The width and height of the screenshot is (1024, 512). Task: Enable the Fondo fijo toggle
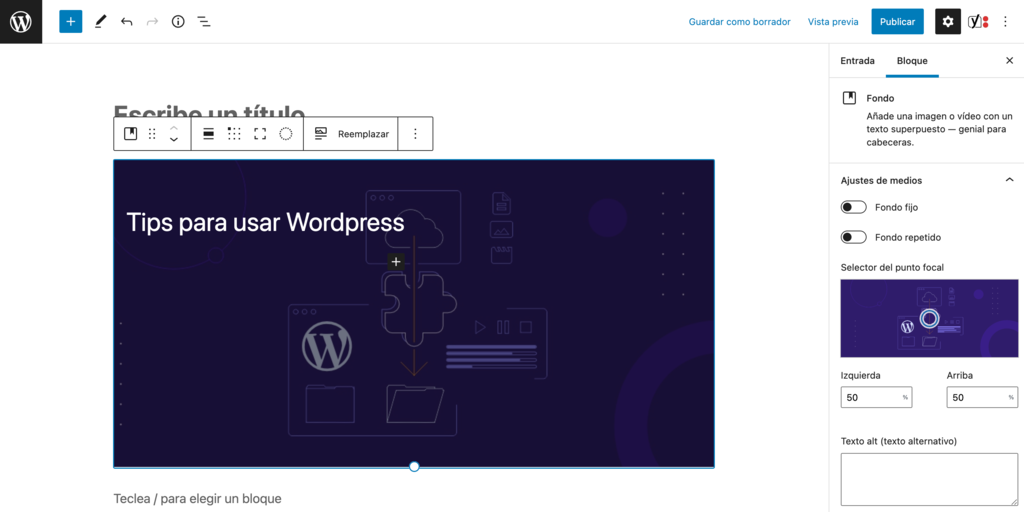[854, 207]
